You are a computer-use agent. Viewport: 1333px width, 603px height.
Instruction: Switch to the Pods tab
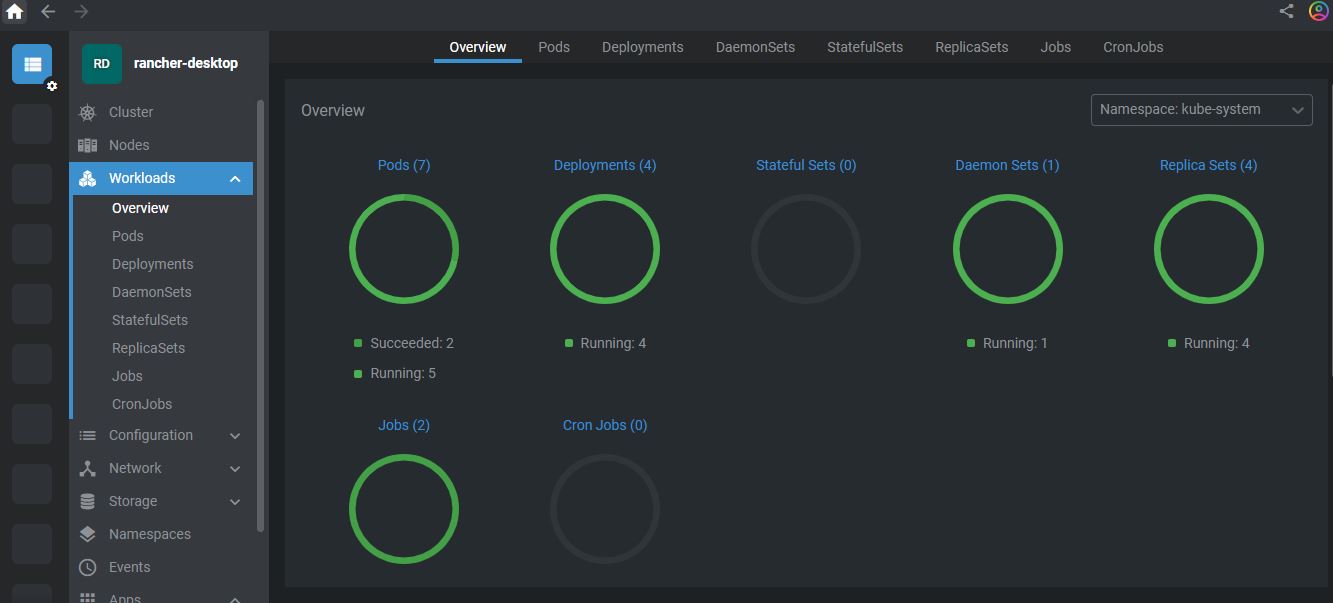point(554,46)
